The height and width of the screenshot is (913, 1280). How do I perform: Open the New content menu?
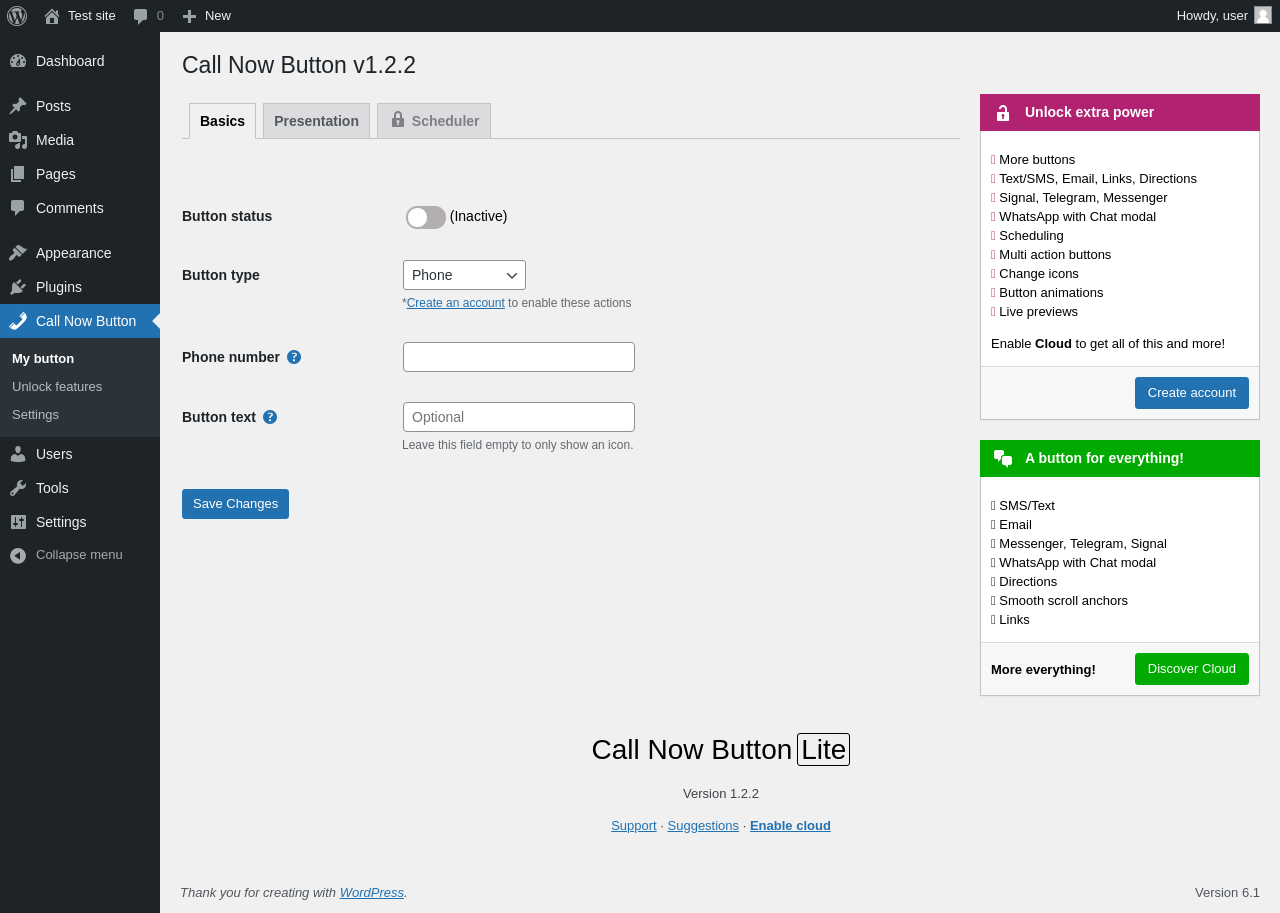click(206, 16)
